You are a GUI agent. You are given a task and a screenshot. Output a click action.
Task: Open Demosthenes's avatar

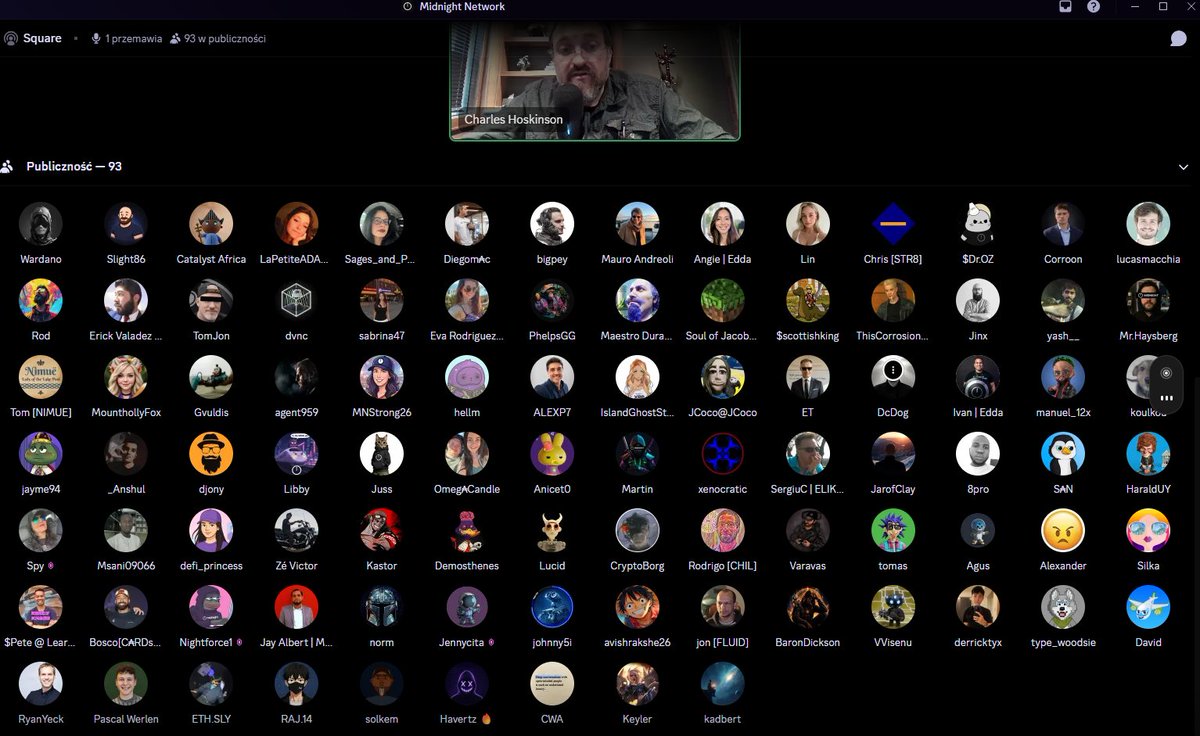pos(467,530)
